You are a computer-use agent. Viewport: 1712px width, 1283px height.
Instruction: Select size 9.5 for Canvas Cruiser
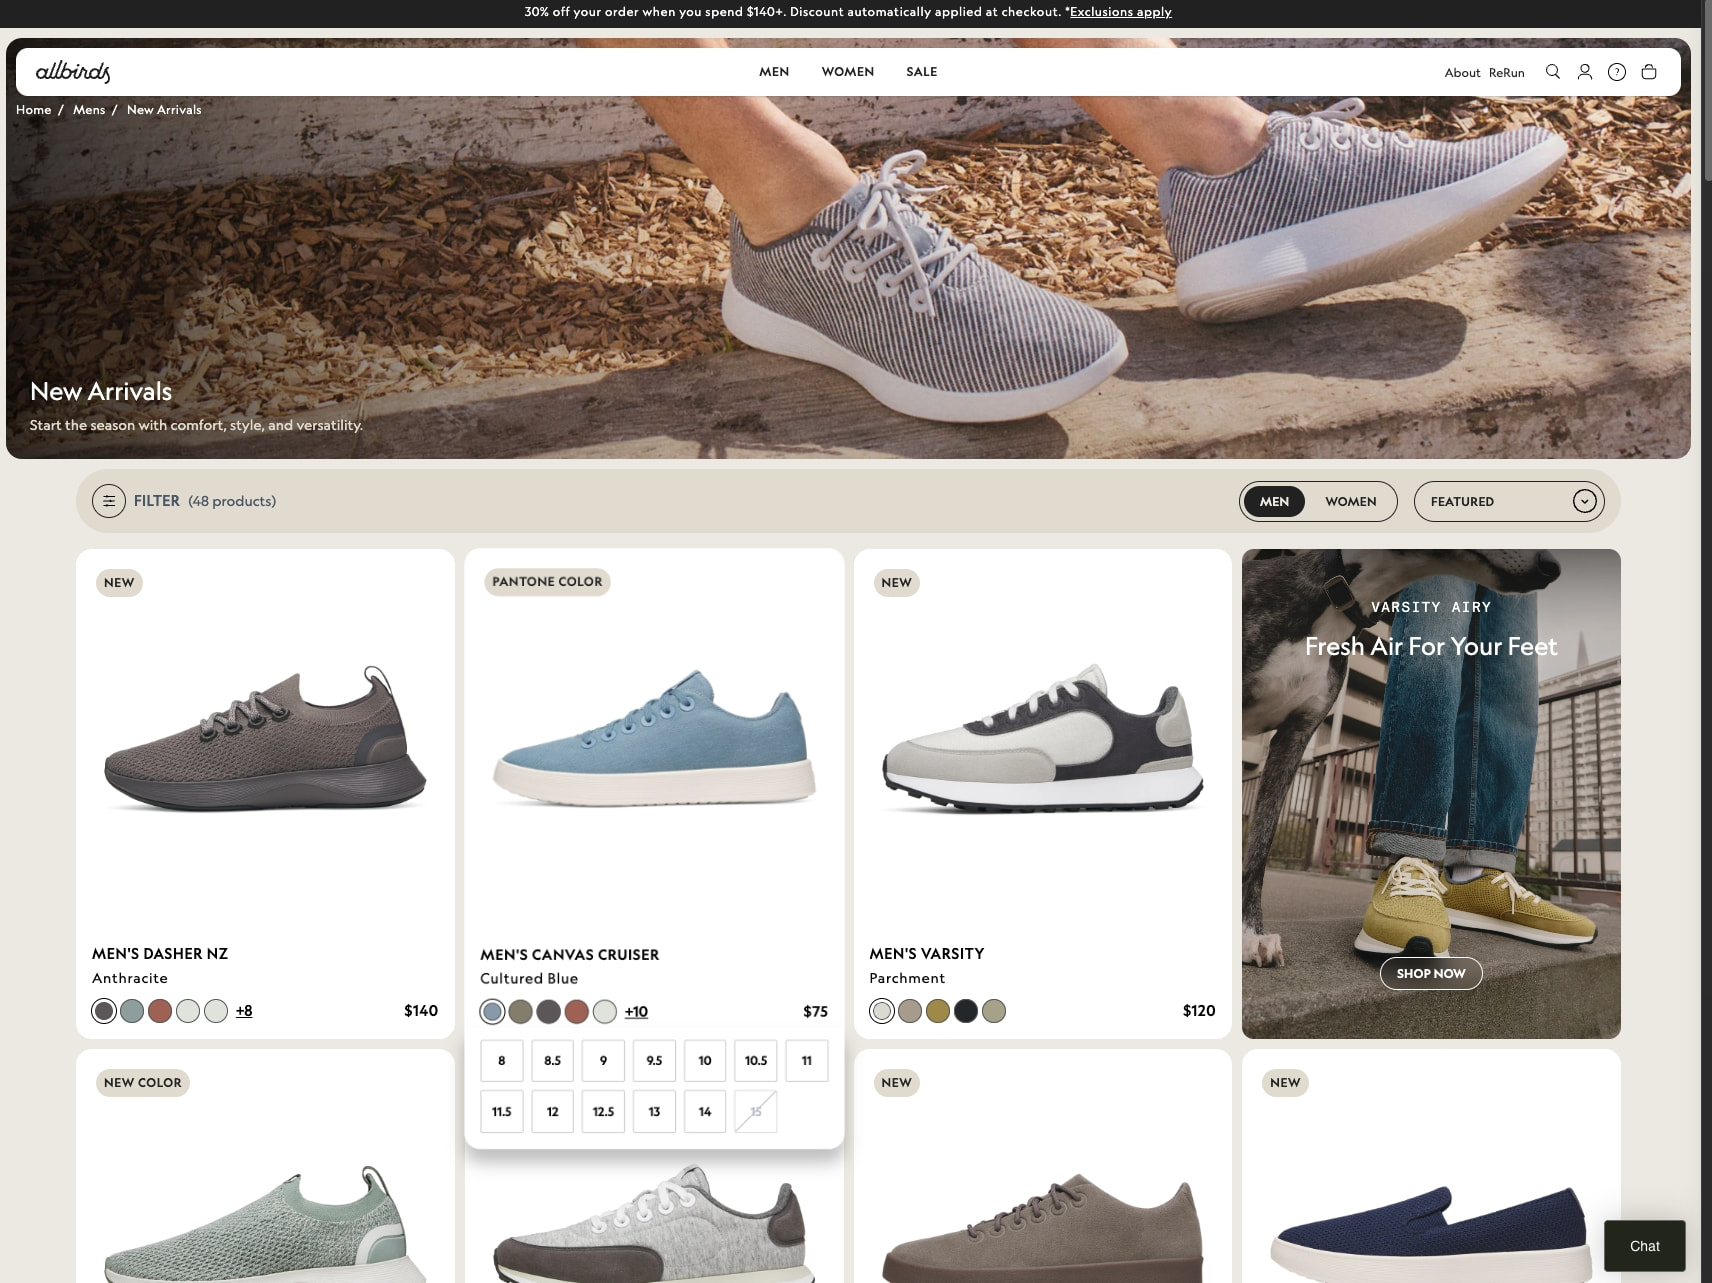pyautogui.click(x=654, y=1061)
